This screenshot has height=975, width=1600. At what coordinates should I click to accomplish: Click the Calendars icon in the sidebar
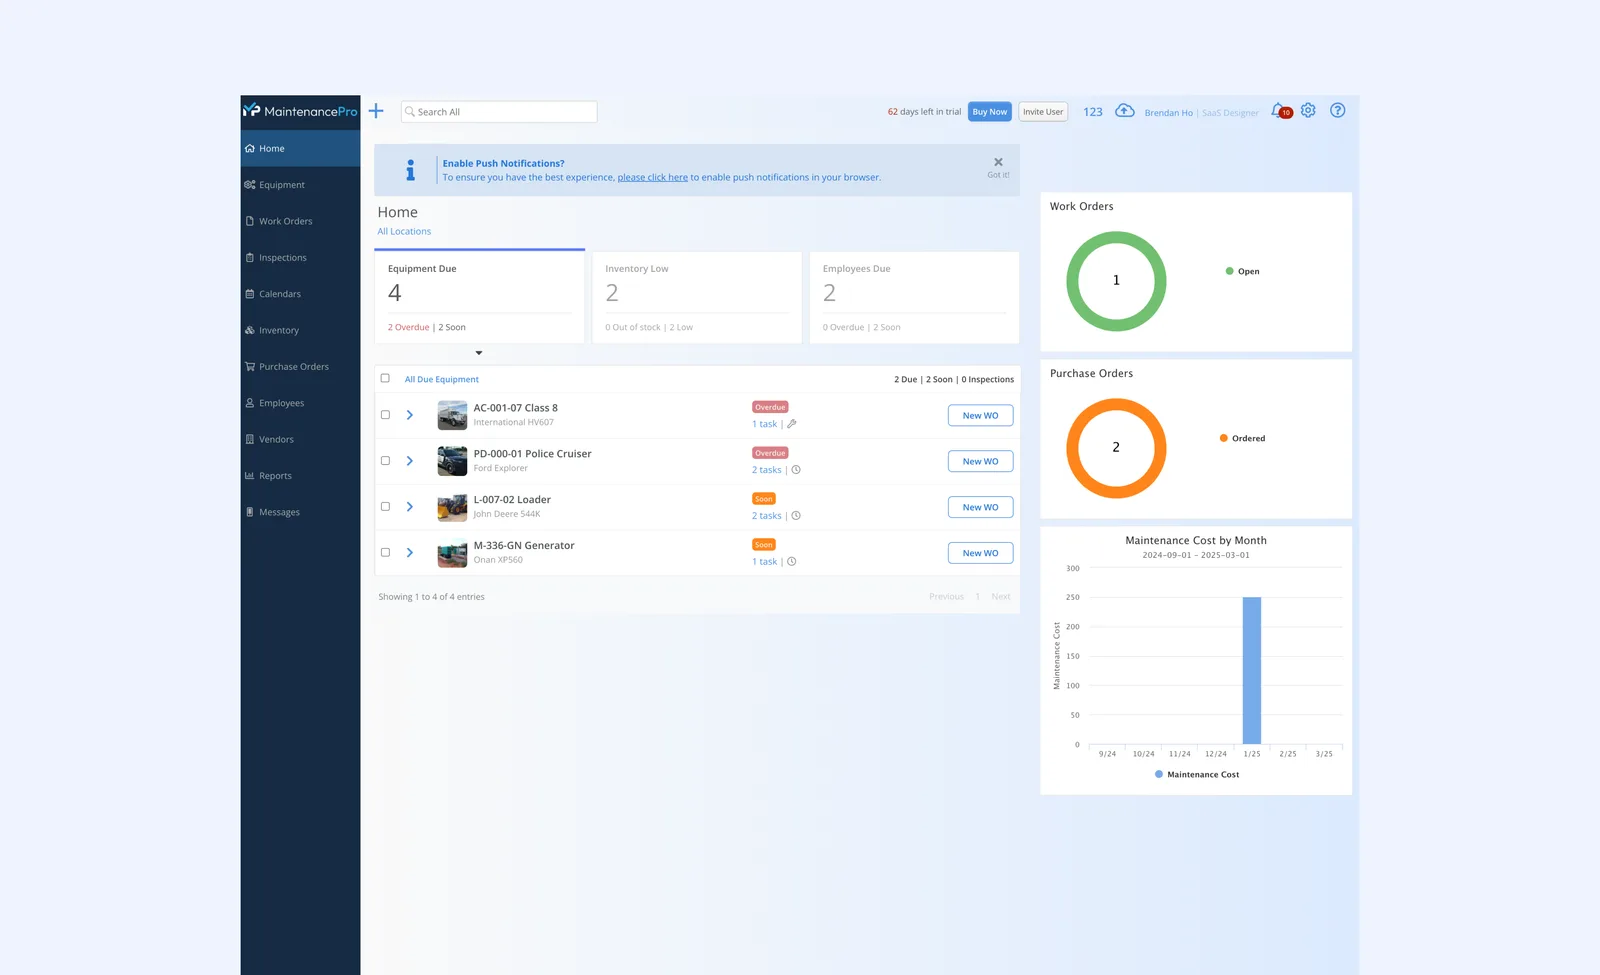(250, 294)
